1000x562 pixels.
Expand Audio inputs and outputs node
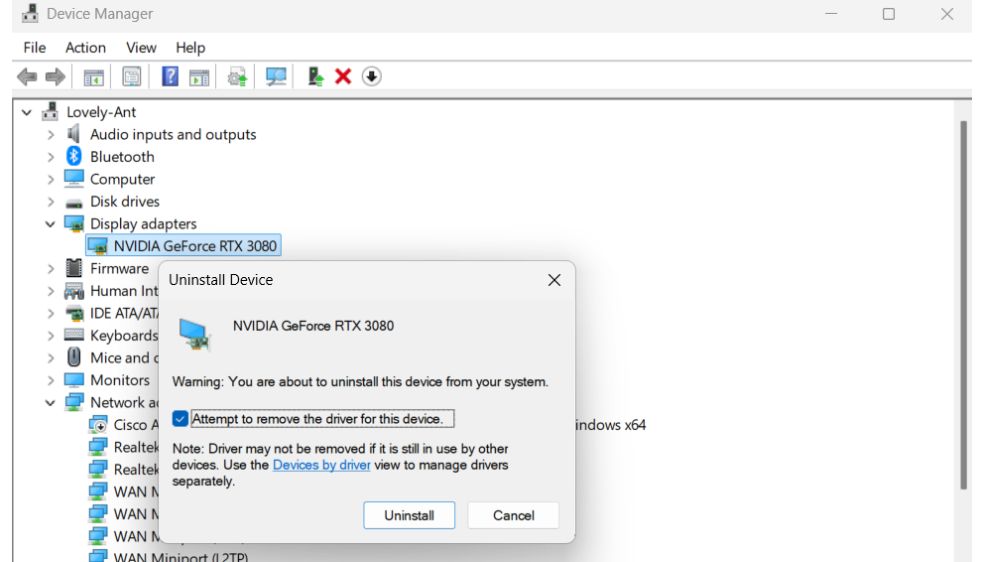(x=51, y=135)
